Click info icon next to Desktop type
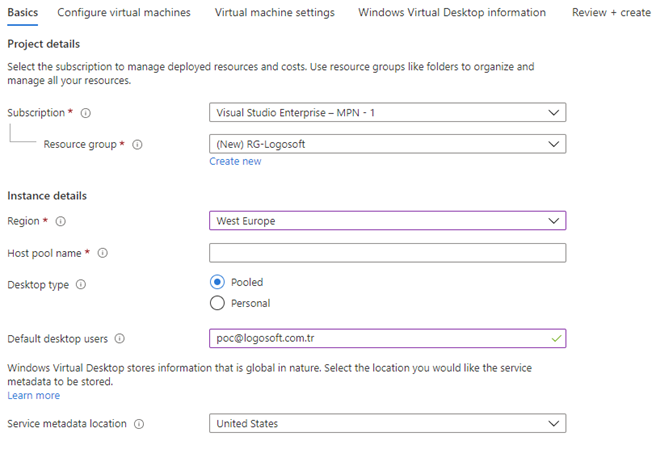 click(x=81, y=285)
